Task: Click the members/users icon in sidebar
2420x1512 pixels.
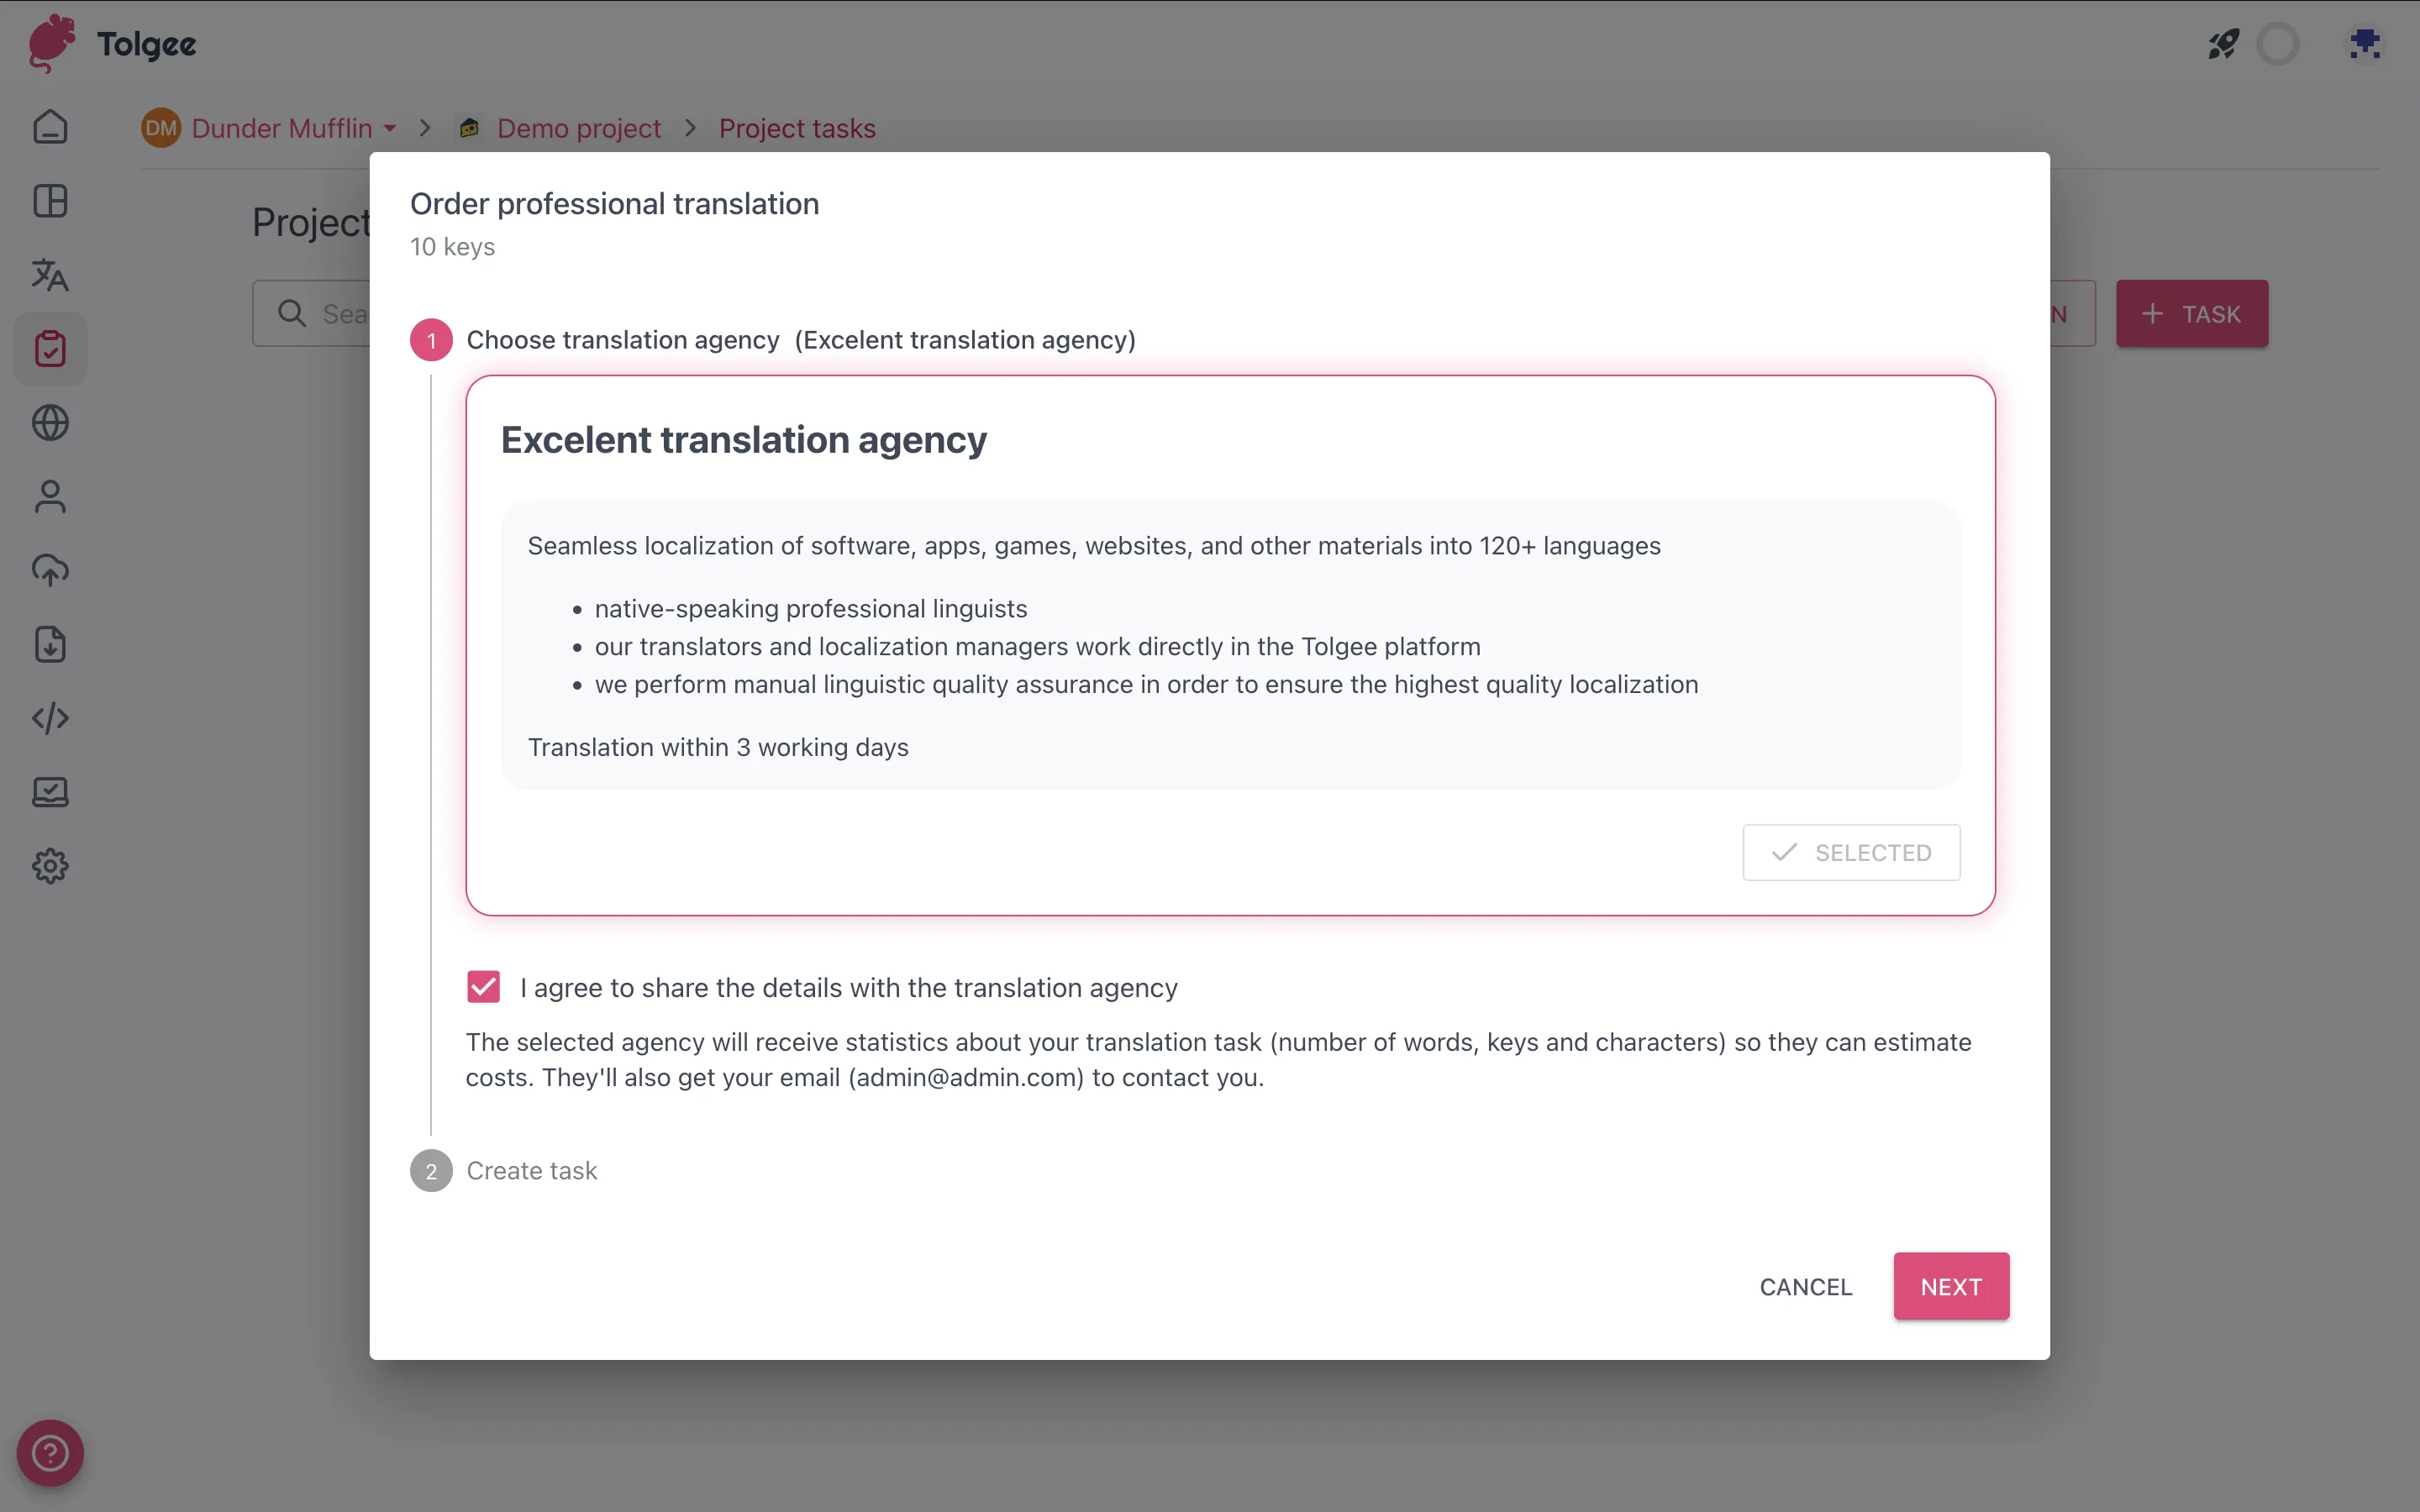Action: (49, 496)
